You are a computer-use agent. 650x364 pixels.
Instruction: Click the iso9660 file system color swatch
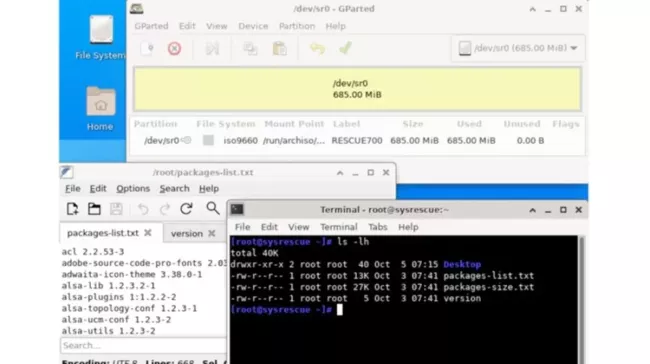[209, 141]
